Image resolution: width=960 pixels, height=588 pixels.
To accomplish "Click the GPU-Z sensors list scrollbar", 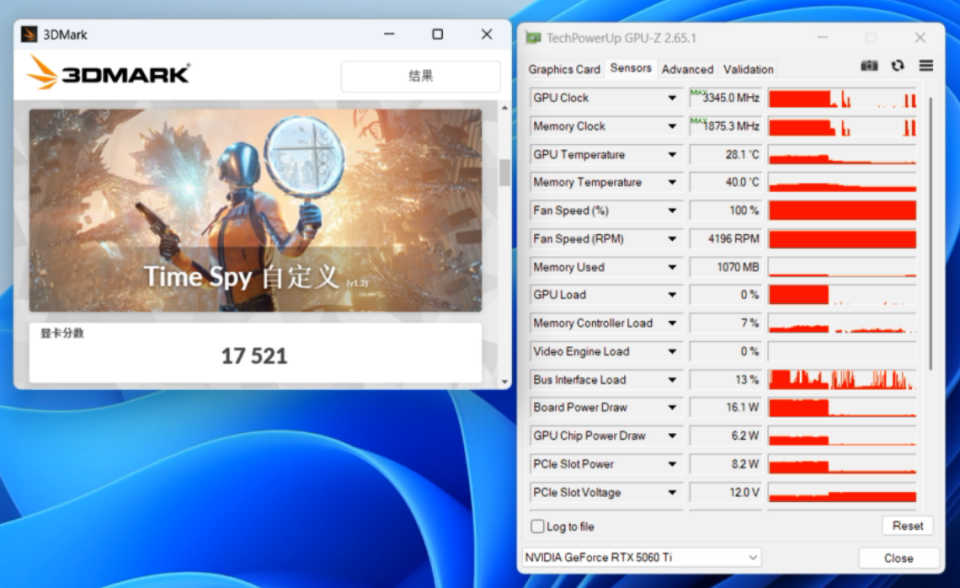I will click(931, 233).
